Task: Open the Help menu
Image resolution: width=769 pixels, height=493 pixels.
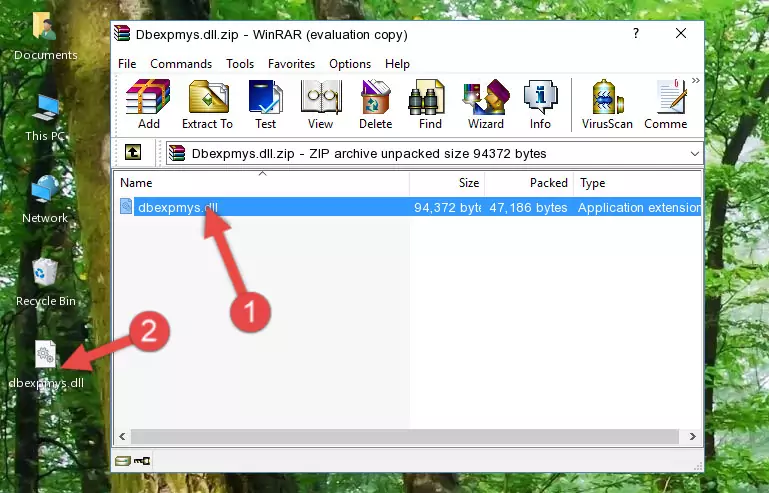Action: pyautogui.click(x=397, y=64)
